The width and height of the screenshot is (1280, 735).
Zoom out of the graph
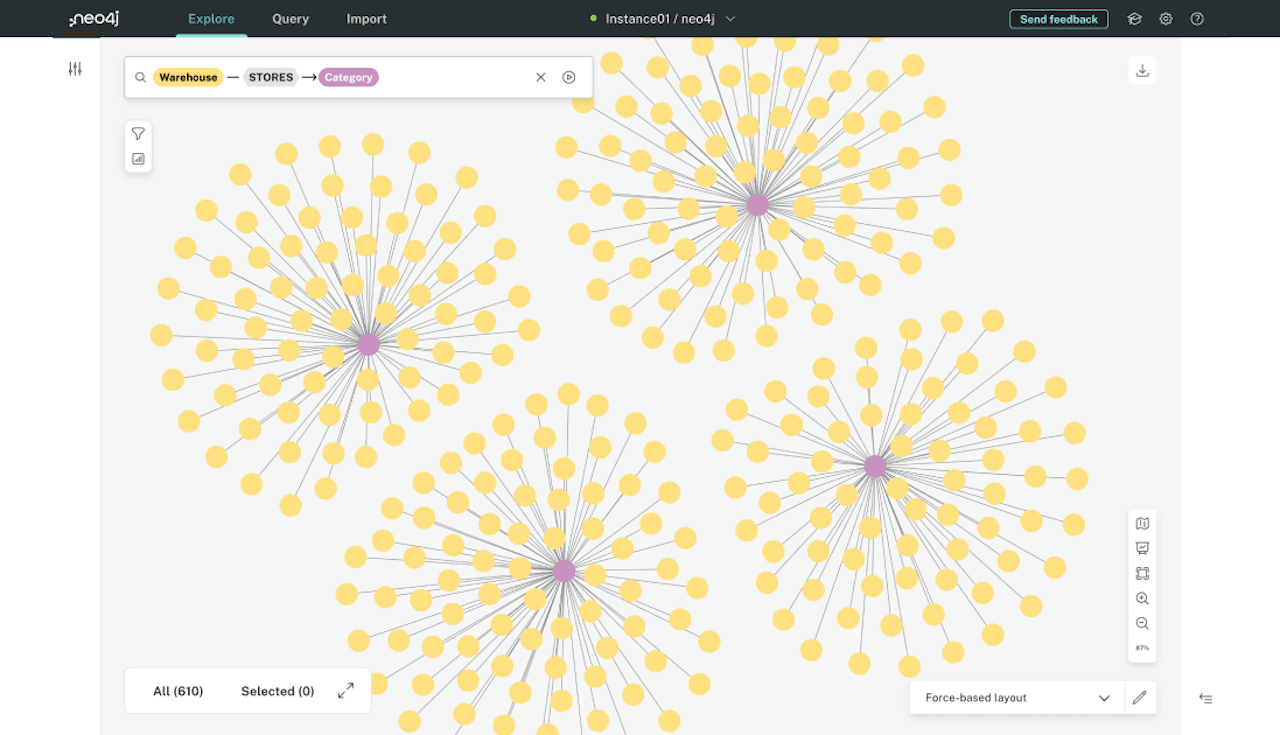pyautogui.click(x=1142, y=623)
